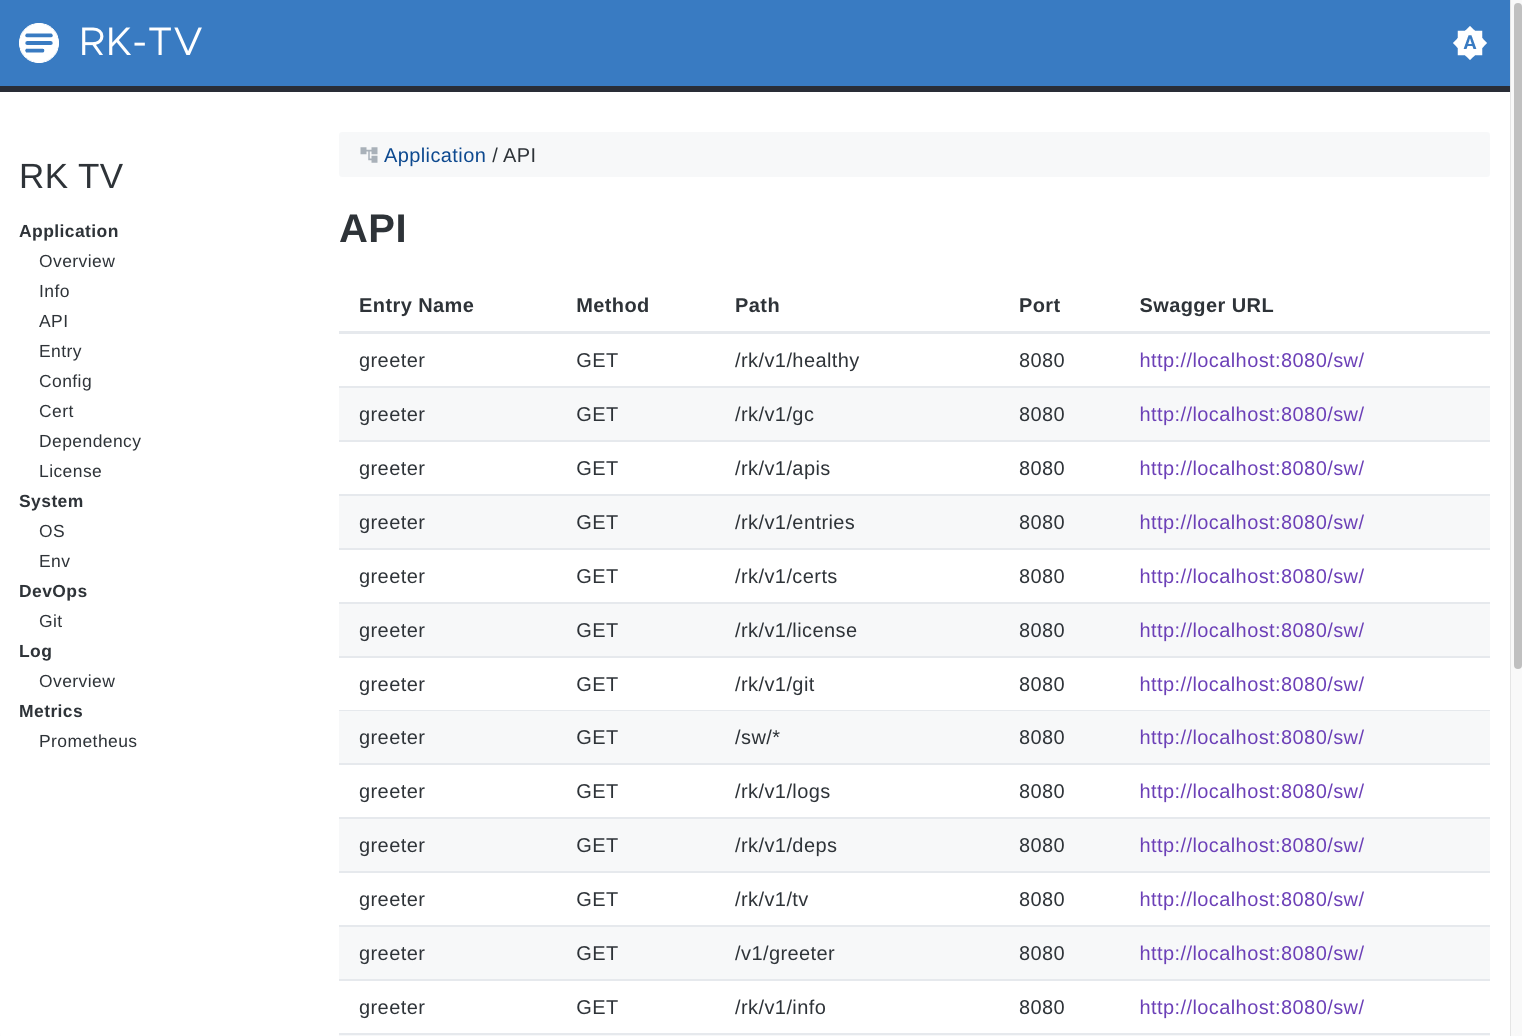Click the Port column header
1522x1036 pixels.
1039,305
